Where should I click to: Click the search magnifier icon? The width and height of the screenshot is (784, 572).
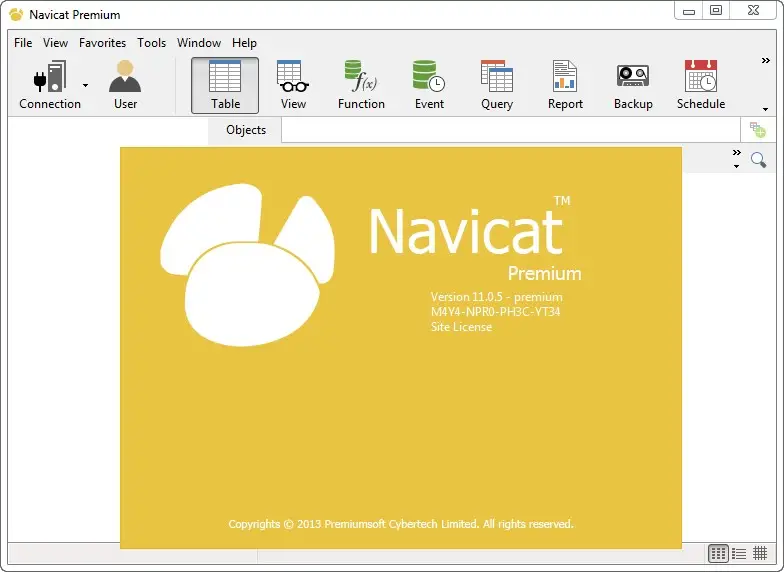[x=758, y=160]
